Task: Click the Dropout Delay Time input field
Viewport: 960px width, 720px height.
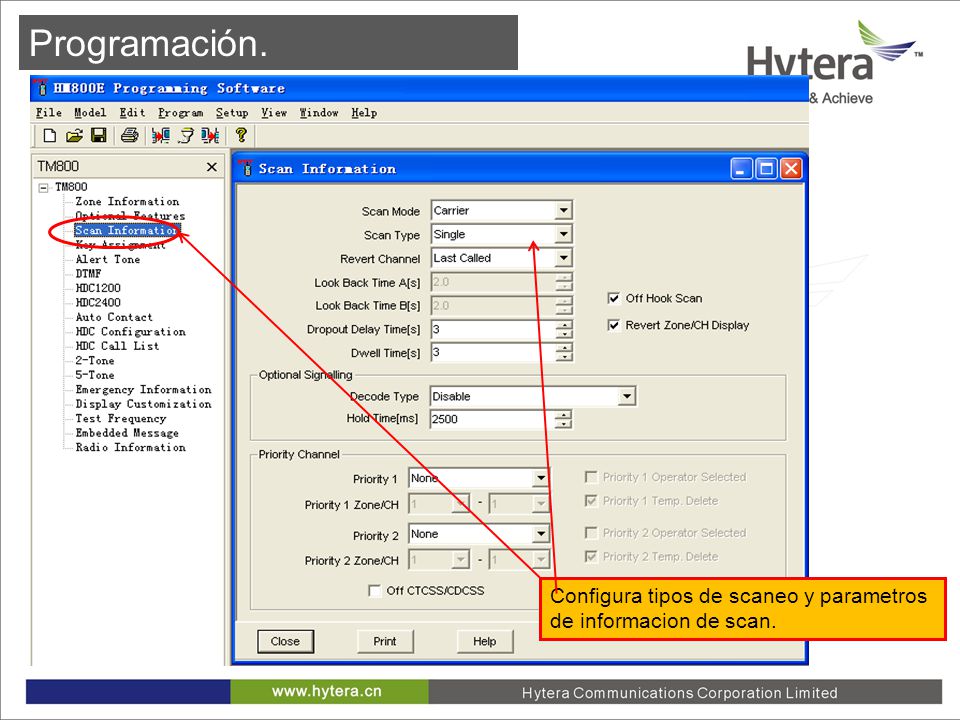Action: (493, 329)
